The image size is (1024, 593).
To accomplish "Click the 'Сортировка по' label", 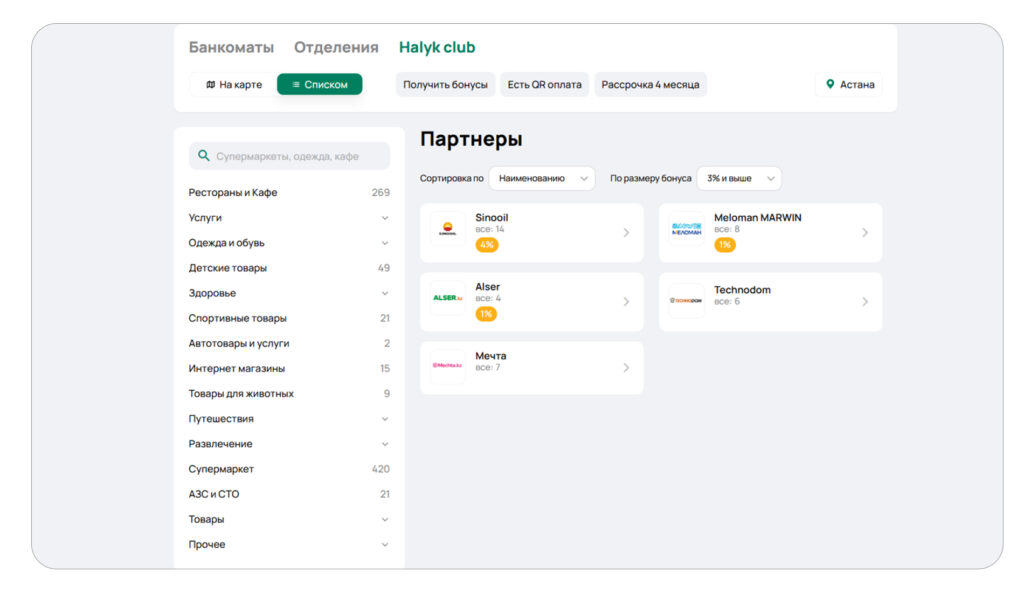I will [451, 178].
